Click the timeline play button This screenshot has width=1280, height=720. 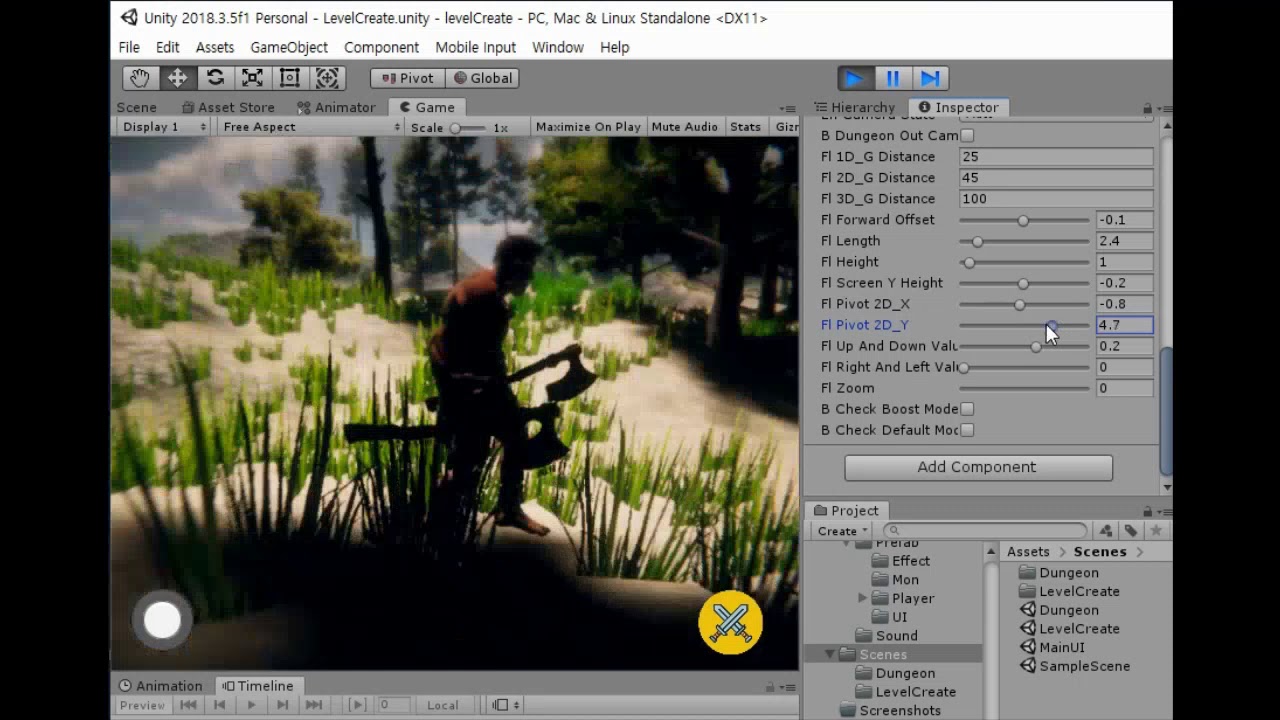point(251,705)
